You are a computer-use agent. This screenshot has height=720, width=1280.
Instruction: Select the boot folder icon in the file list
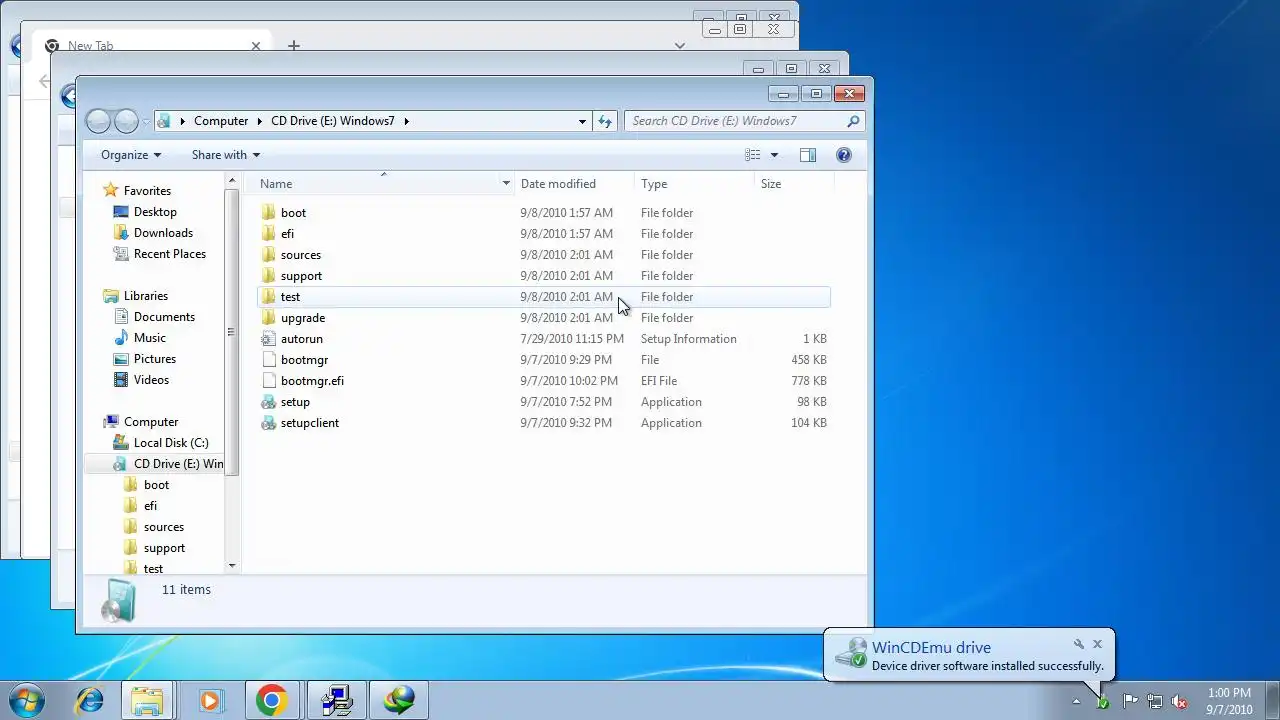268,213
